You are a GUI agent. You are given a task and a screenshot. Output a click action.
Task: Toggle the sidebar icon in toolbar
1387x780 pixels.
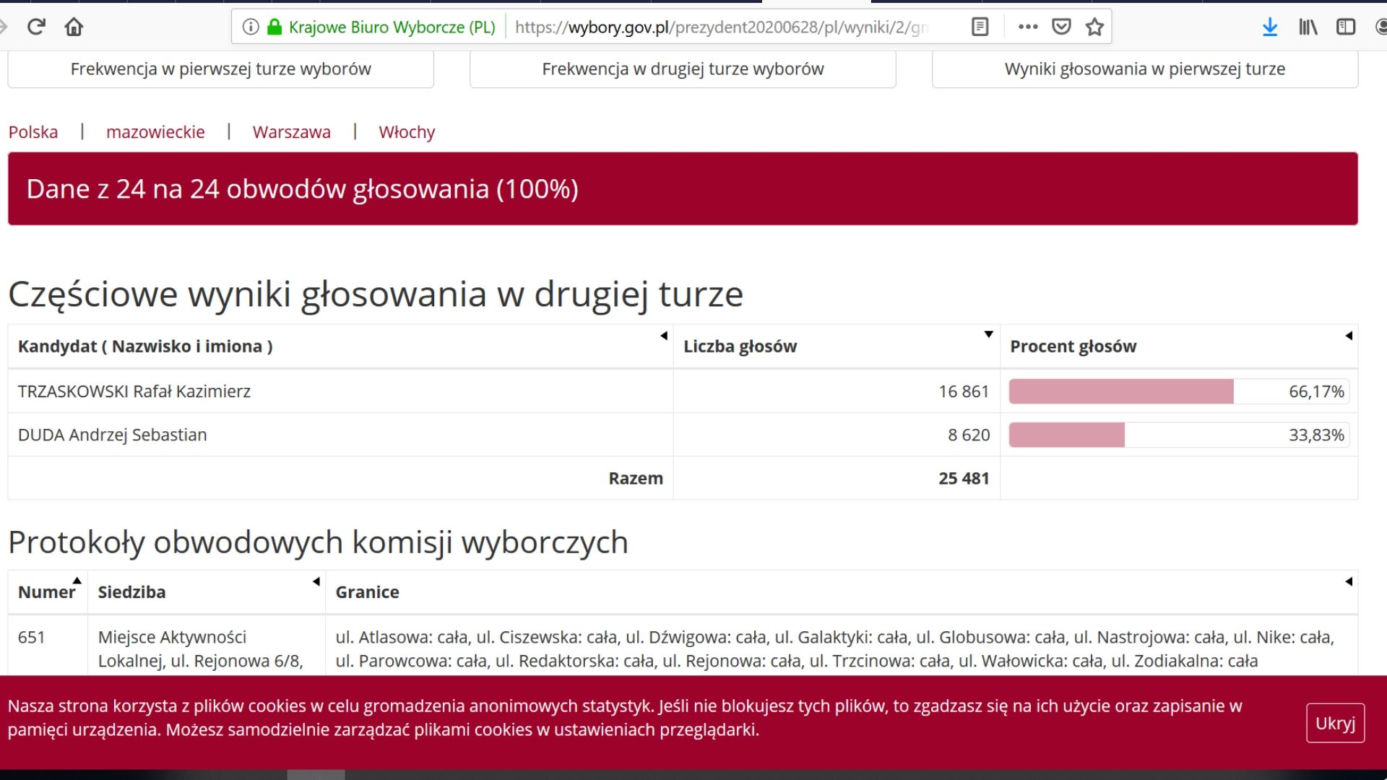(1346, 28)
